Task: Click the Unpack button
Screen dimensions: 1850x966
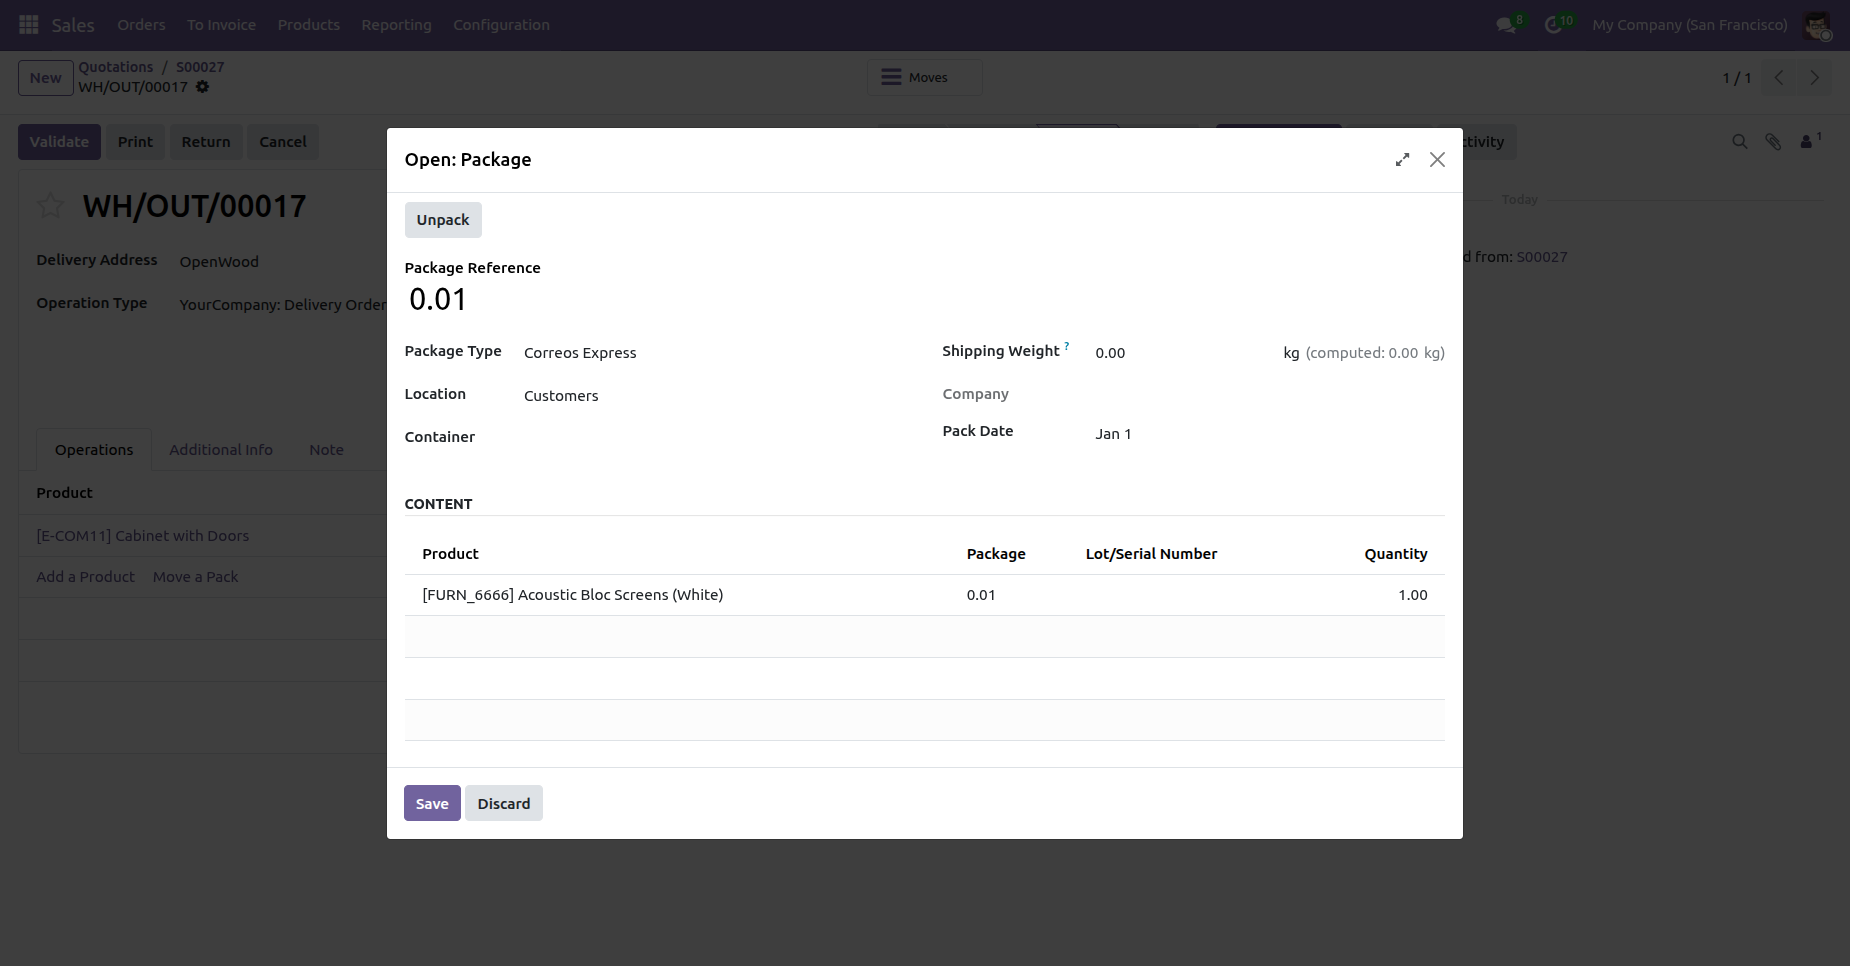Action: [442, 220]
